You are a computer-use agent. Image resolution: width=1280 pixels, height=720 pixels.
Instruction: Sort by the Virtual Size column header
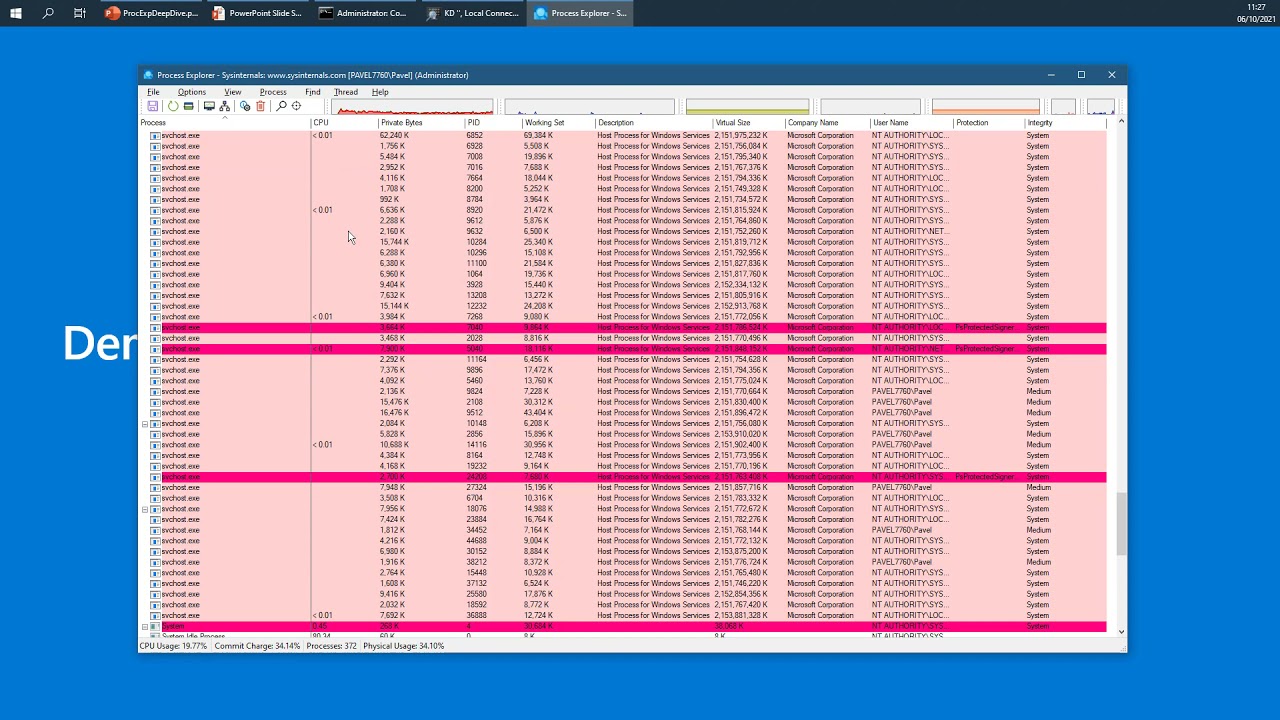click(748, 123)
